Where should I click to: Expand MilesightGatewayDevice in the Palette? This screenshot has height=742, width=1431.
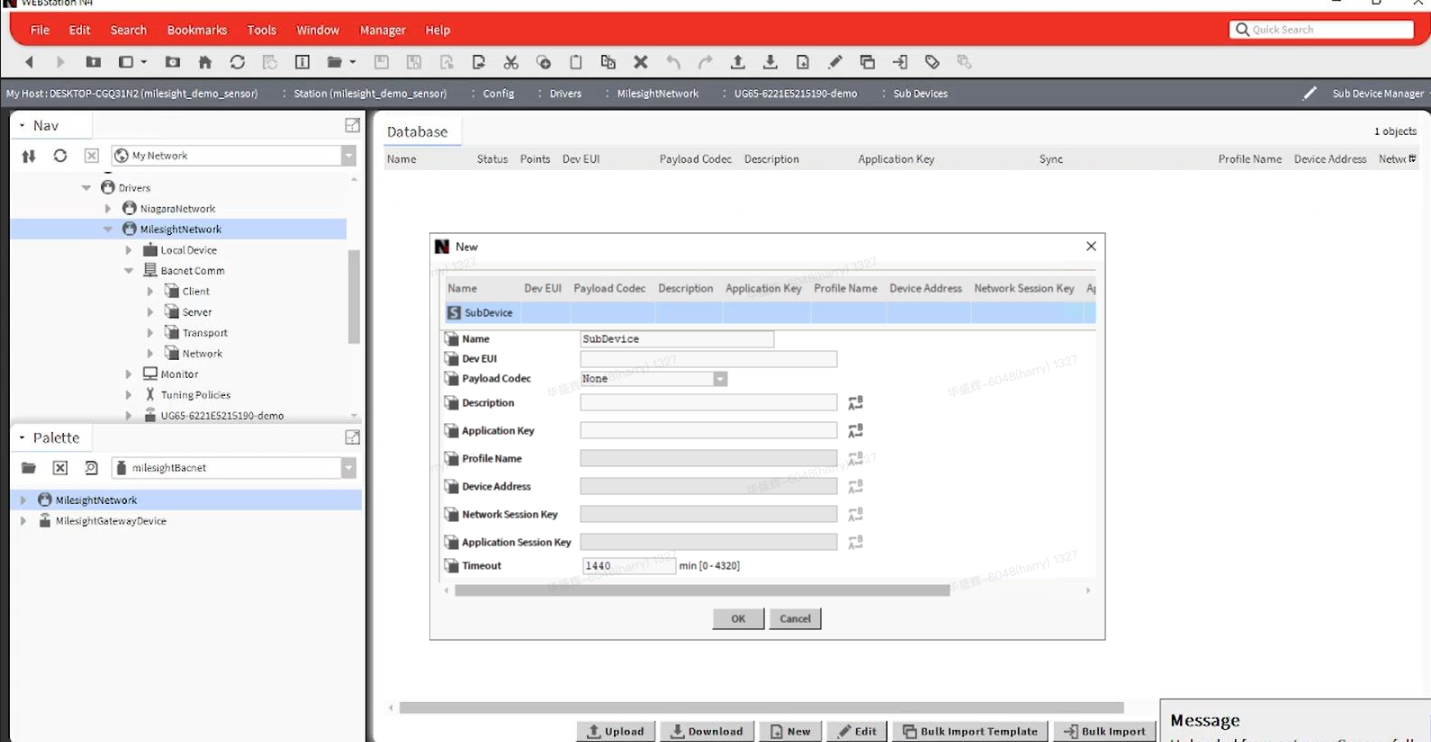click(23, 521)
